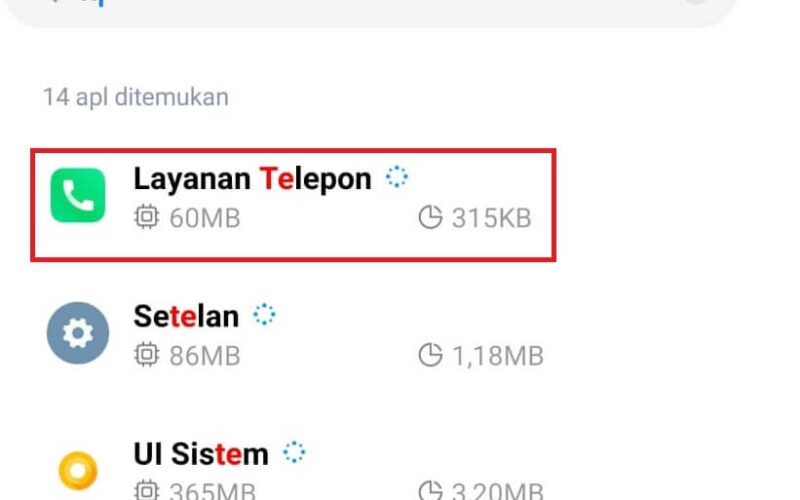Click the memory chip icon next to 365MB
The image size is (800, 500).
(146, 490)
